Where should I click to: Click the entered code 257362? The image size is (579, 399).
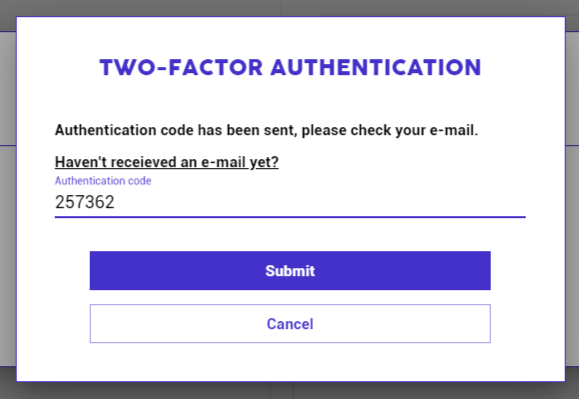coord(85,202)
